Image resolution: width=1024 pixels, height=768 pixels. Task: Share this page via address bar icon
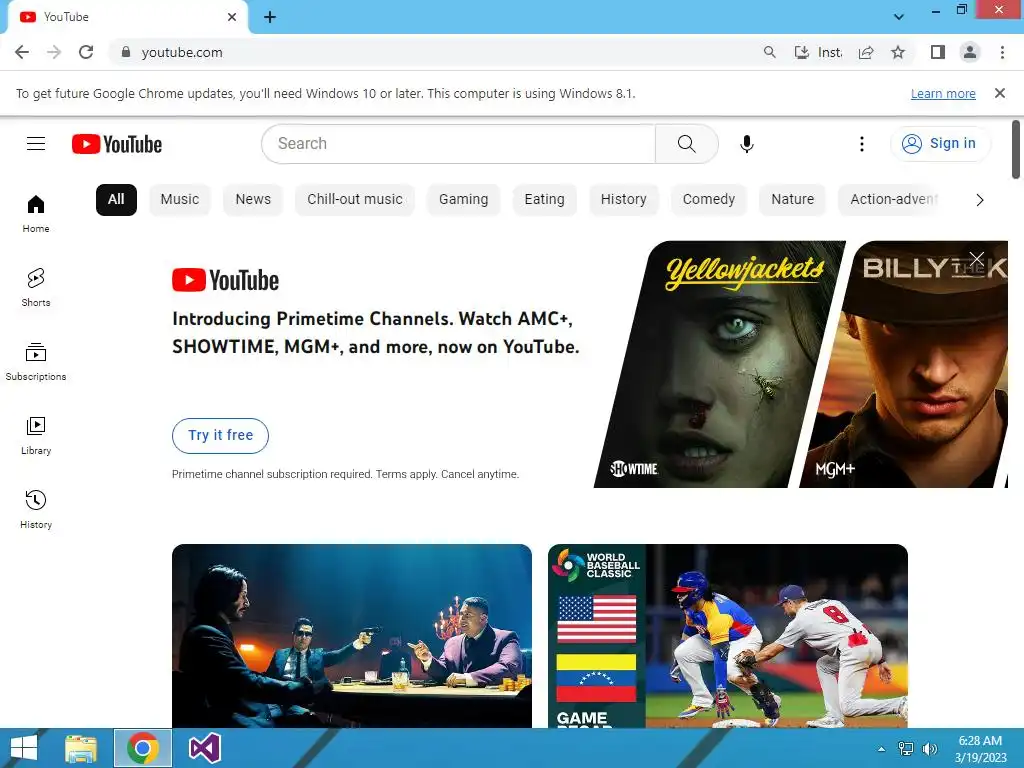click(x=866, y=52)
